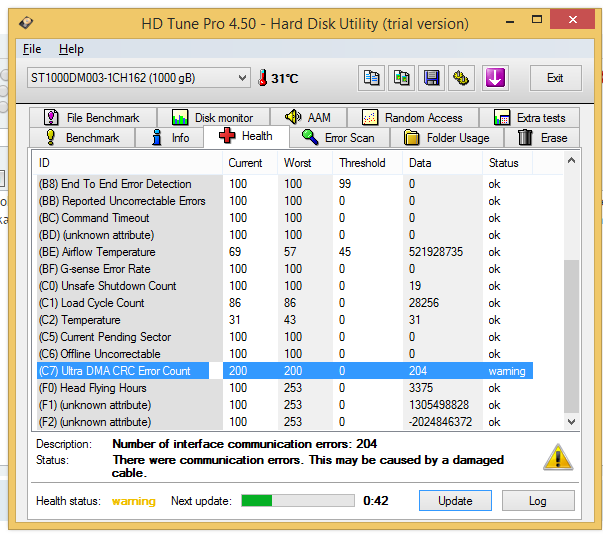Click the warning status in the C7 row

click(x=507, y=371)
